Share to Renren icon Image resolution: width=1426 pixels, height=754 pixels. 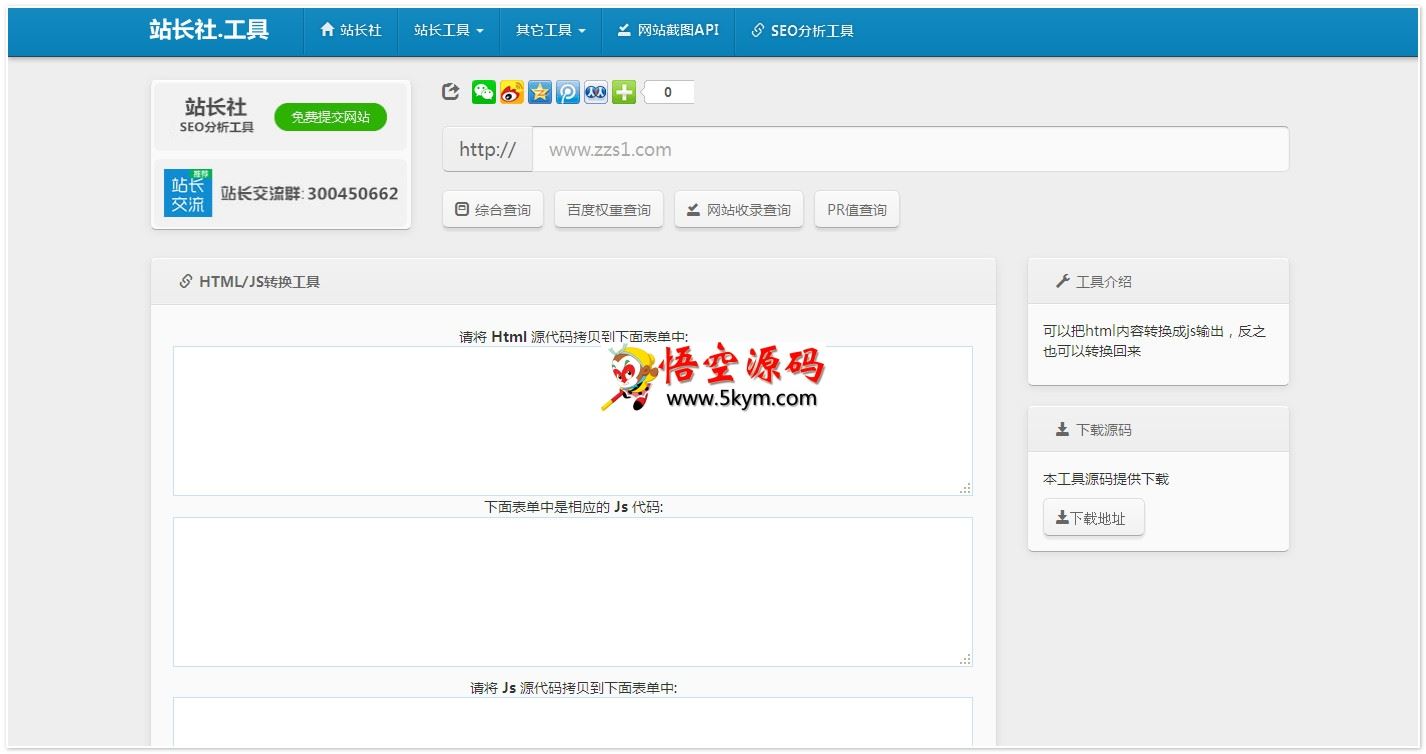pos(596,92)
